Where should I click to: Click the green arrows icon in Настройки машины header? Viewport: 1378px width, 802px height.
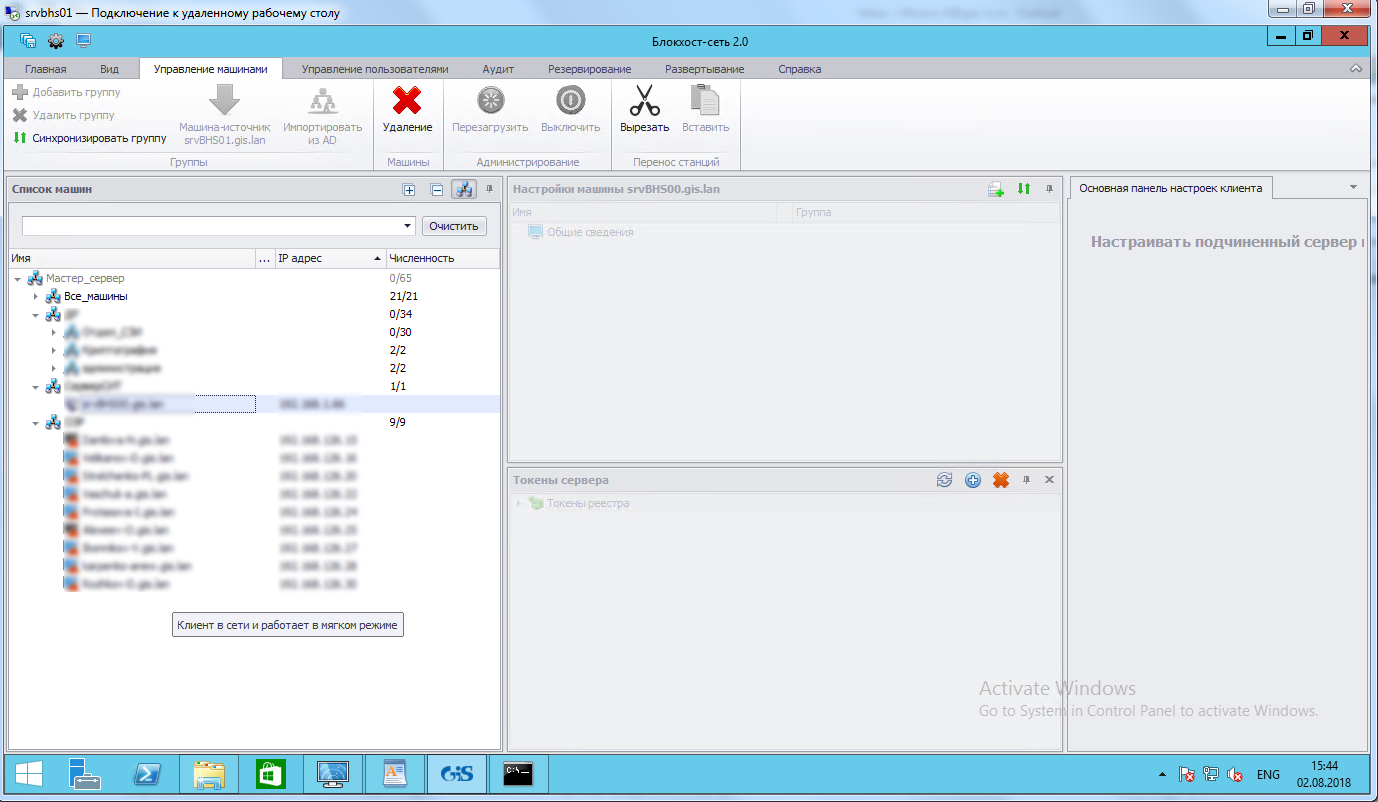point(1024,189)
